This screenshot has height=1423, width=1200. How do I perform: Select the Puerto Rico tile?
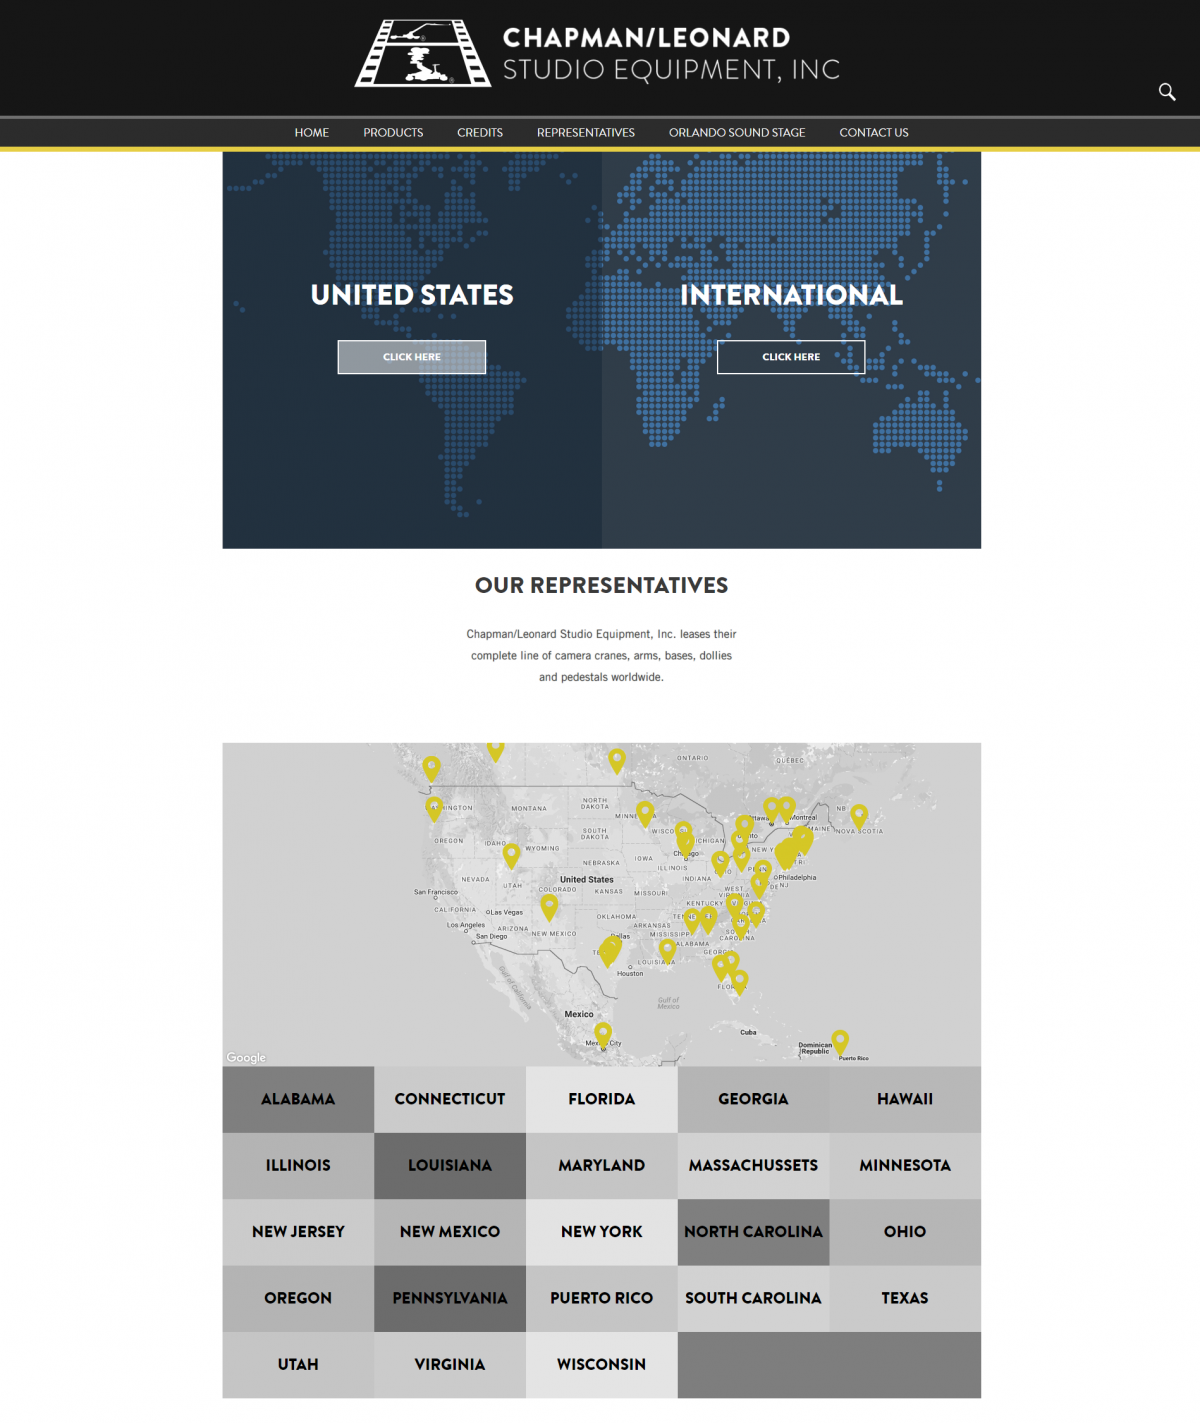coord(602,1299)
